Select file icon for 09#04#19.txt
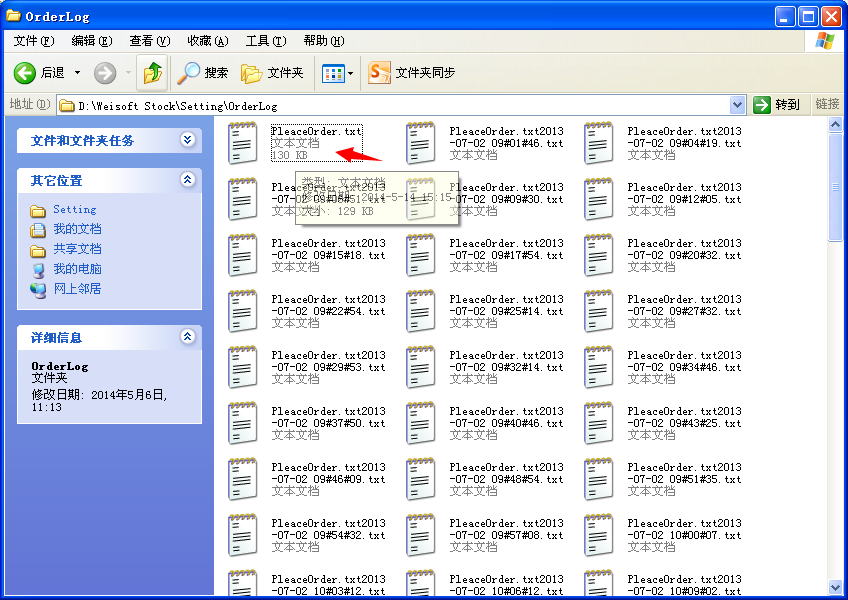848x600 pixels. pyautogui.click(x=598, y=143)
